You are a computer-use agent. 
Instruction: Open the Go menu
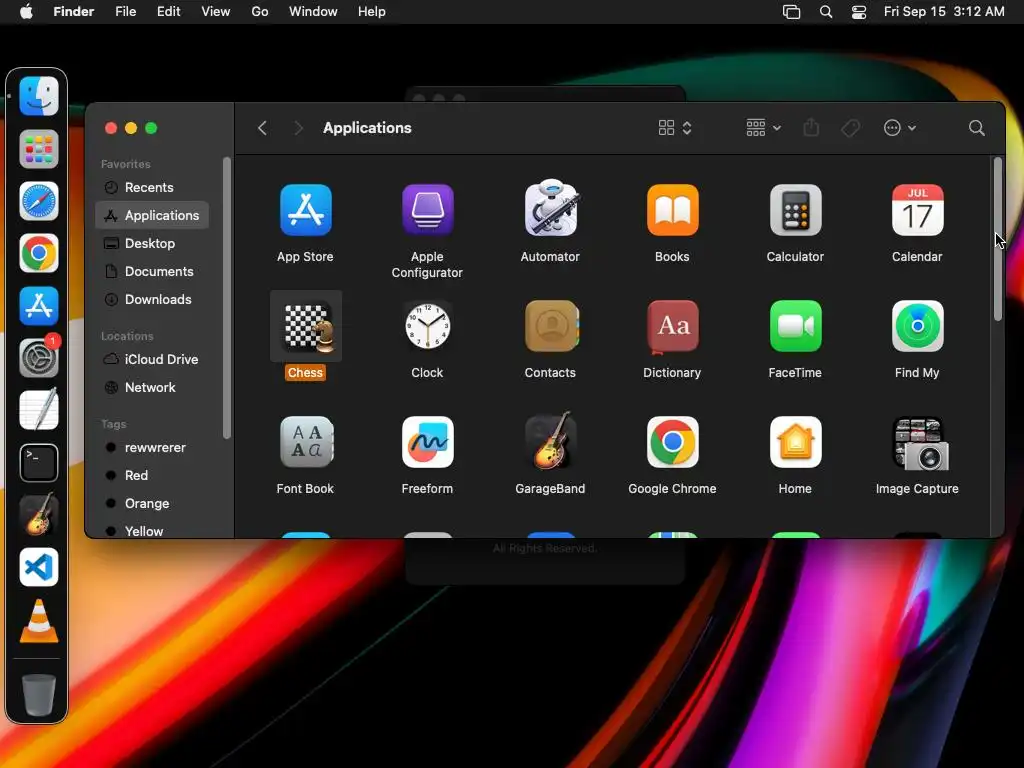260,12
